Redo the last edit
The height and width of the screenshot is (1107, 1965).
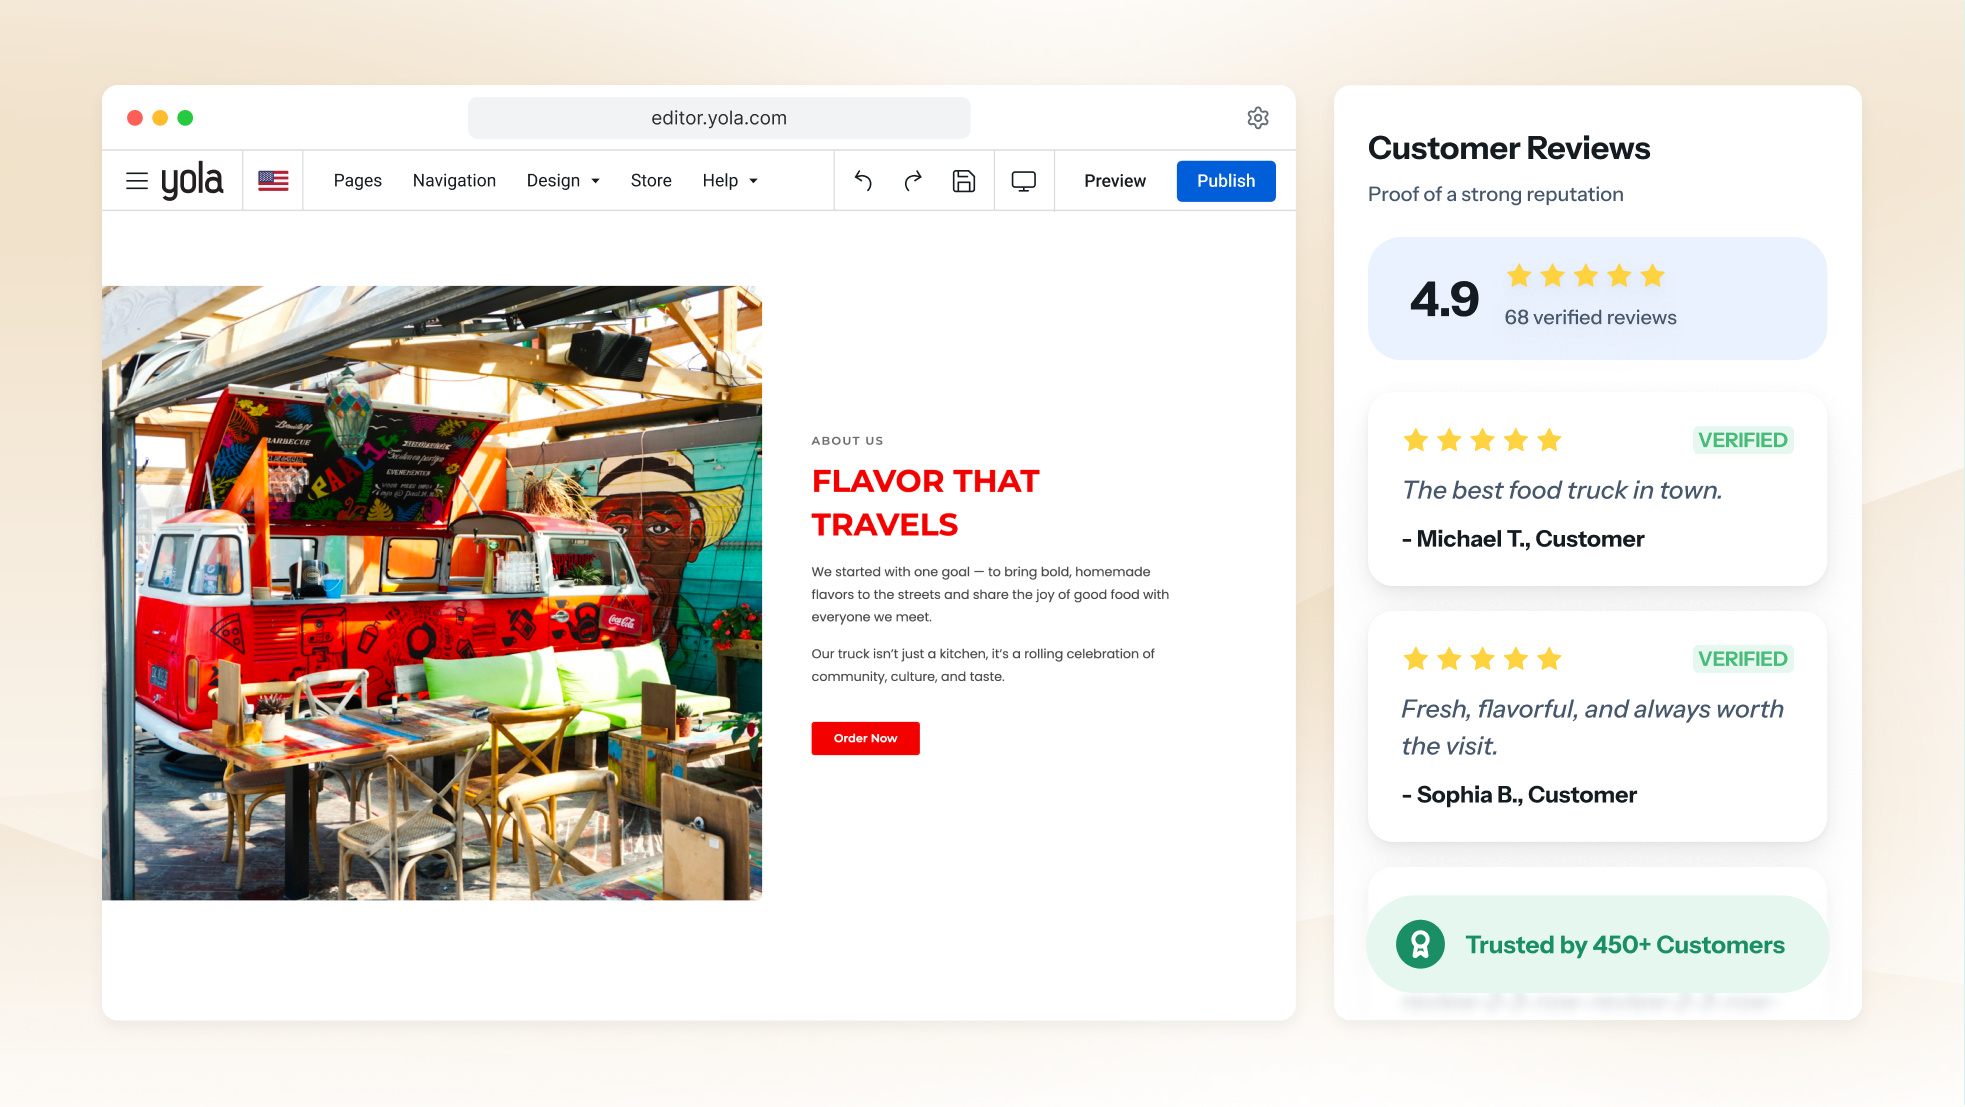[x=913, y=181]
